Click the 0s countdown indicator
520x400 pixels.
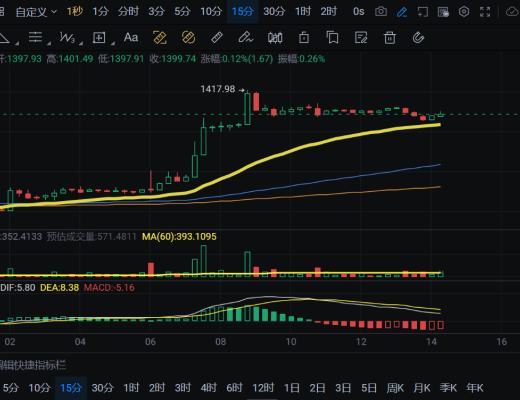(x=359, y=12)
